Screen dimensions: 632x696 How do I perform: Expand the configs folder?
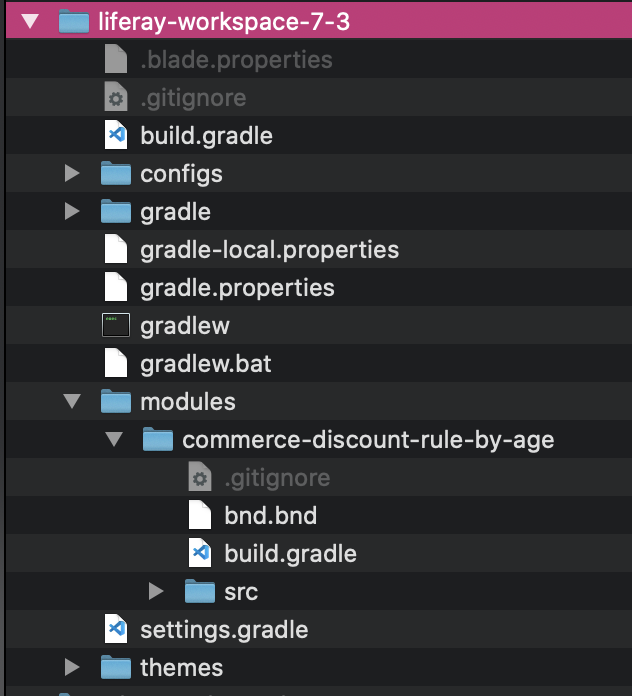(72, 173)
